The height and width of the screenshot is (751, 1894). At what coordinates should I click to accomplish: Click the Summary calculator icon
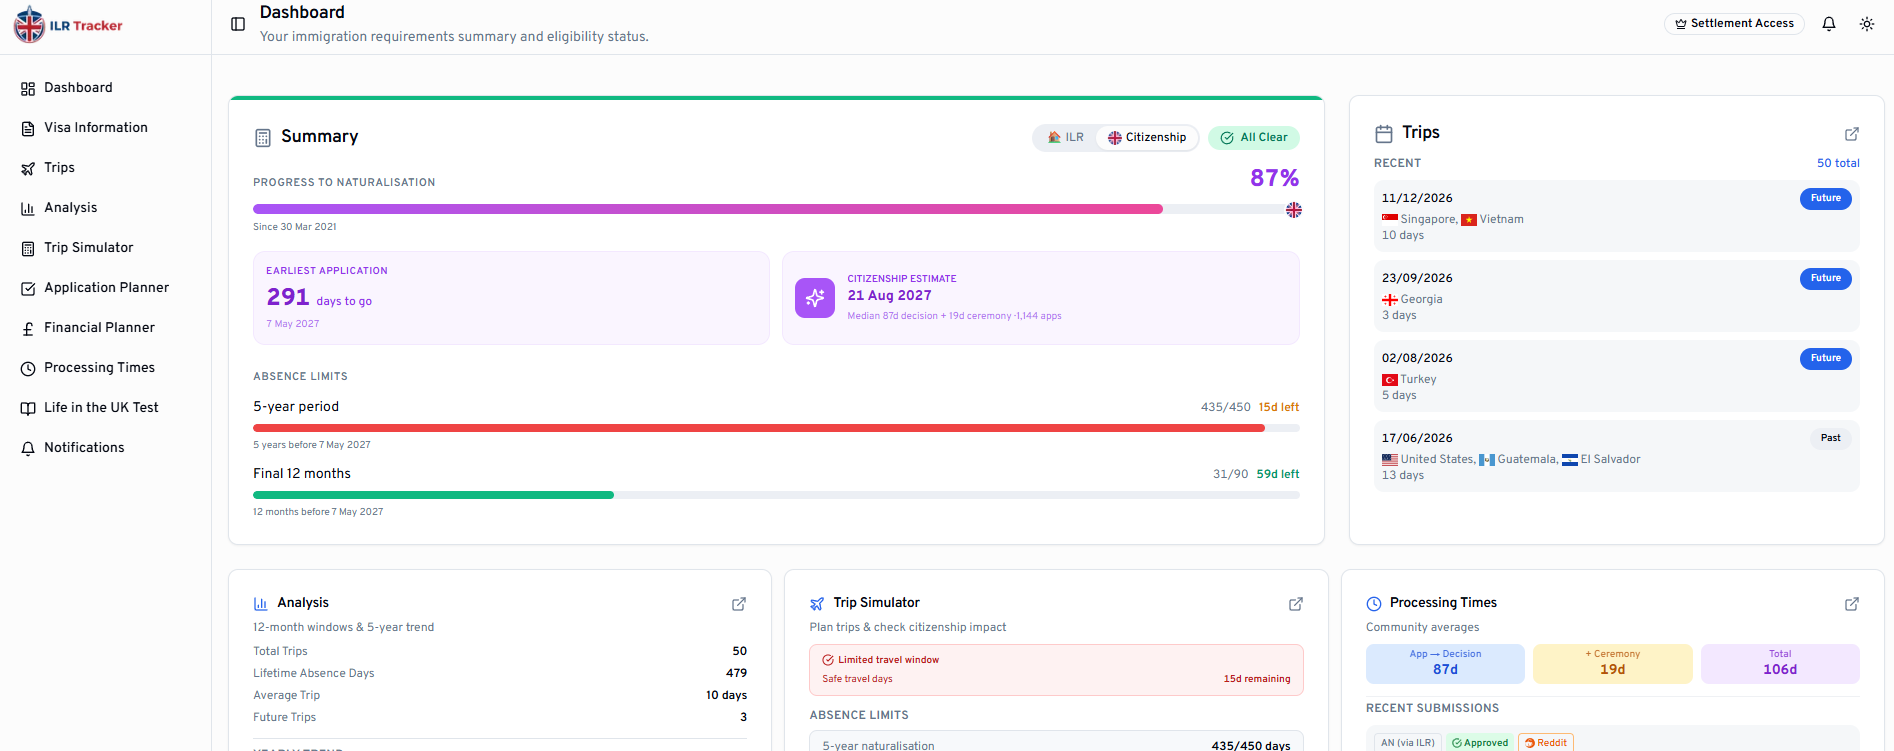pos(263,138)
